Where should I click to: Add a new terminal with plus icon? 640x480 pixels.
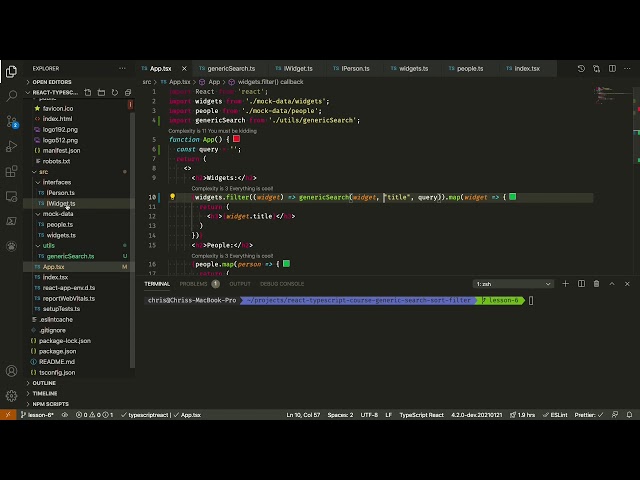pyautogui.click(x=565, y=284)
